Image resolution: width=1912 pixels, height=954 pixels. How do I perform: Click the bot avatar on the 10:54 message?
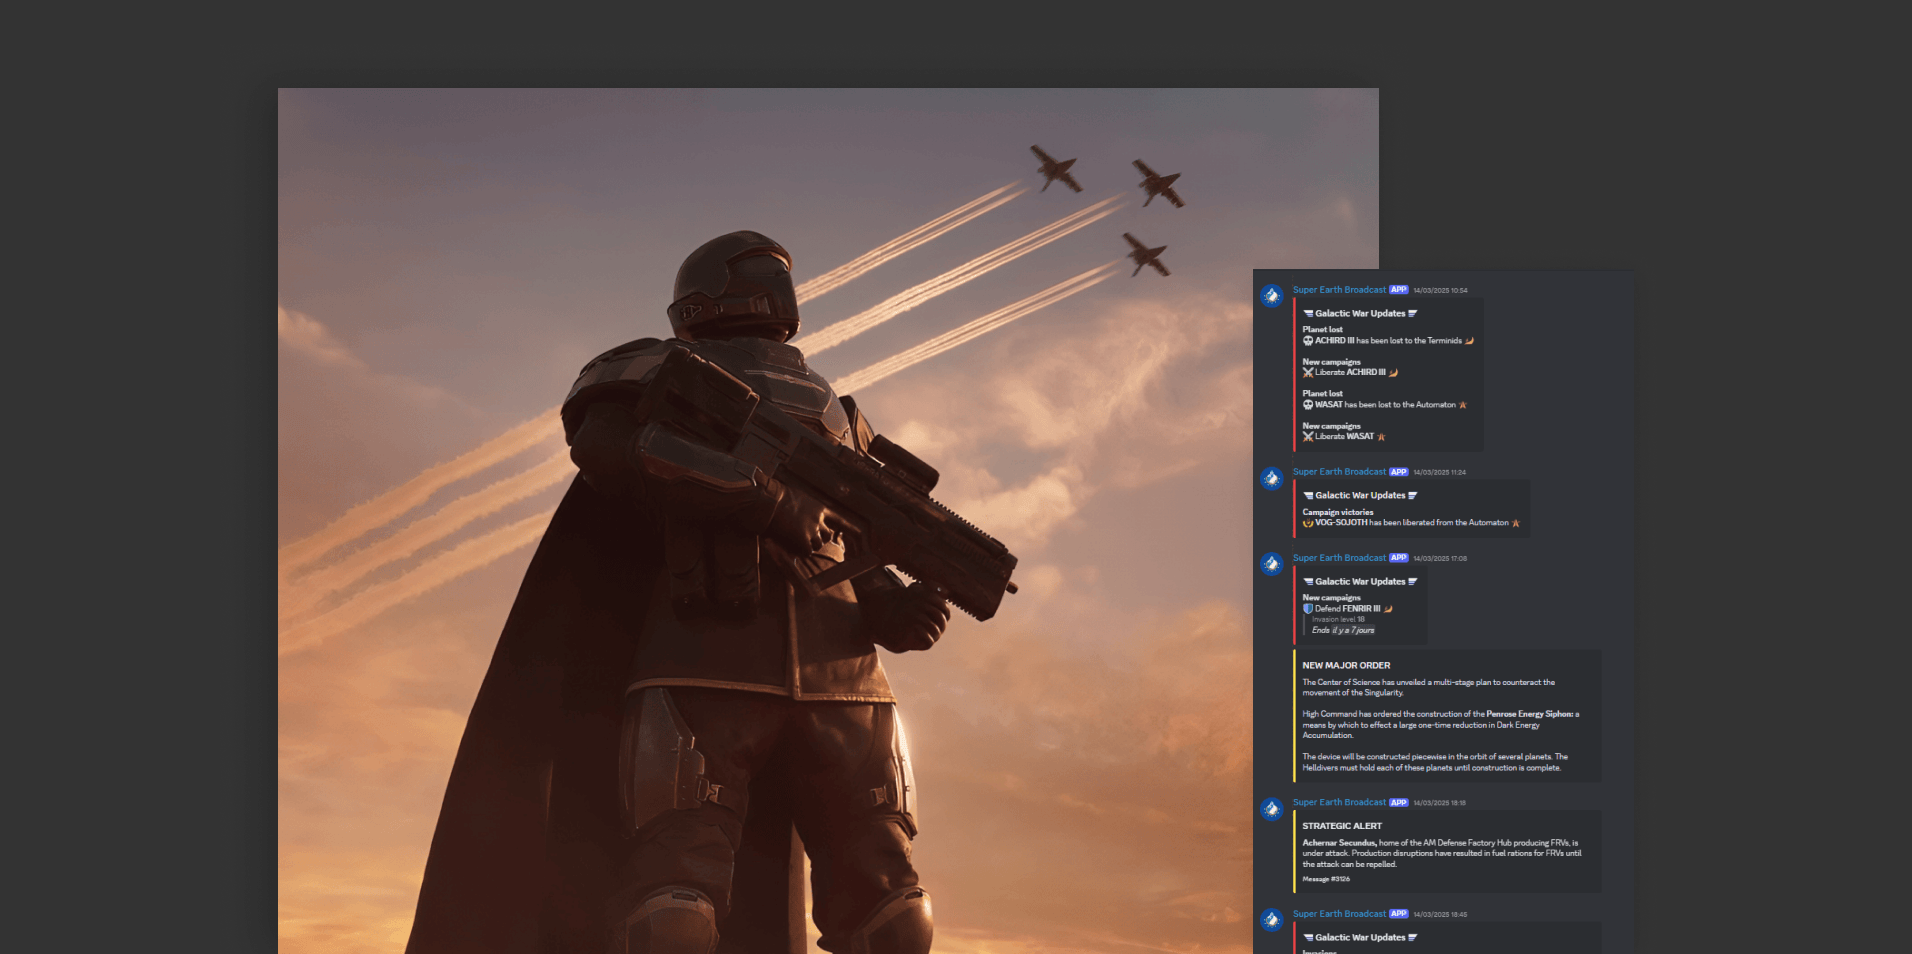click(1272, 296)
